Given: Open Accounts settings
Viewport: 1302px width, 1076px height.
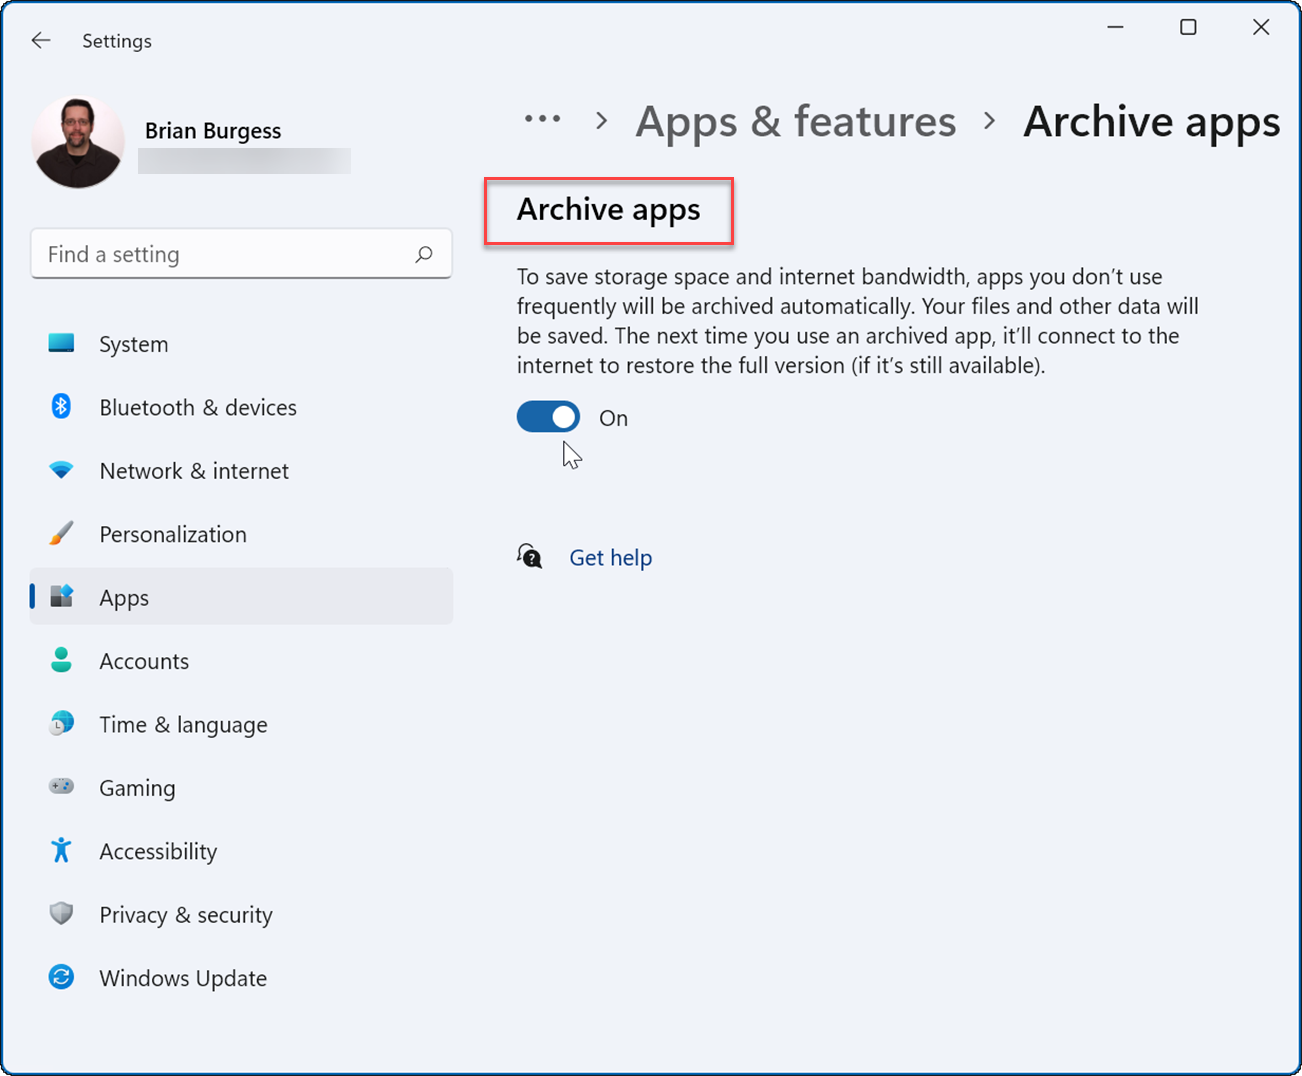Looking at the screenshot, I should tap(144, 661).
